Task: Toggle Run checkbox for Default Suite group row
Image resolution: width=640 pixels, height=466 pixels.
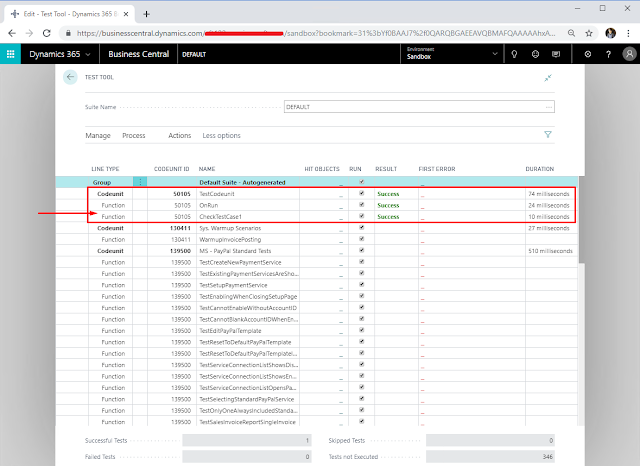Action: point(361,182)
